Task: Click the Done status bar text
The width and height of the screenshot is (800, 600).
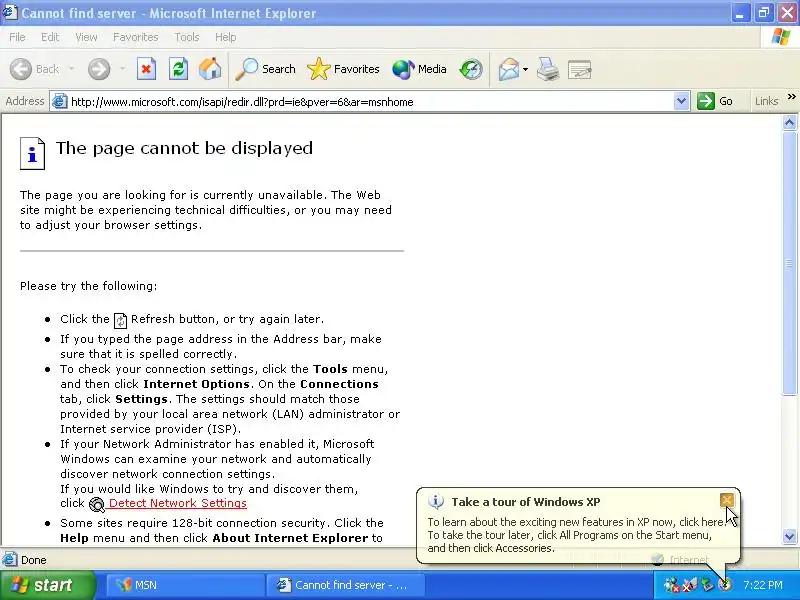Action: (x=34, y=560)
